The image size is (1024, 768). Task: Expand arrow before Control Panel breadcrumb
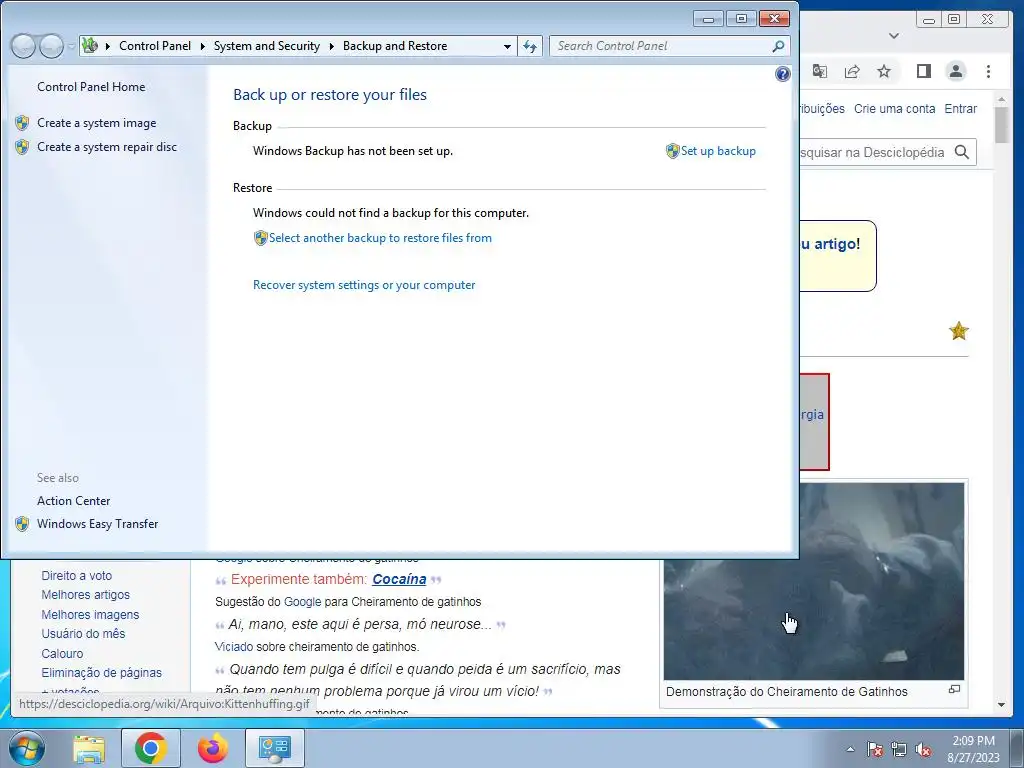point(108,46)
